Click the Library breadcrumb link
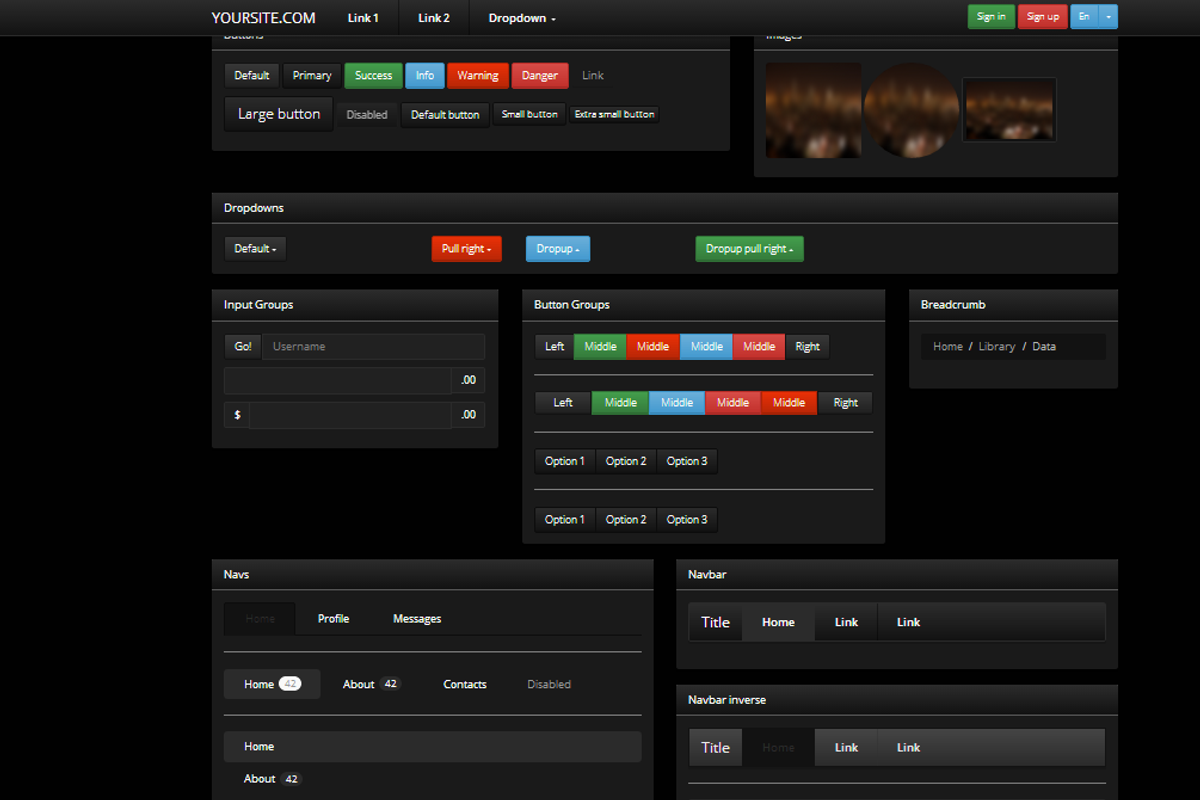The image size is (1200, 800). (x=996, y=346)
